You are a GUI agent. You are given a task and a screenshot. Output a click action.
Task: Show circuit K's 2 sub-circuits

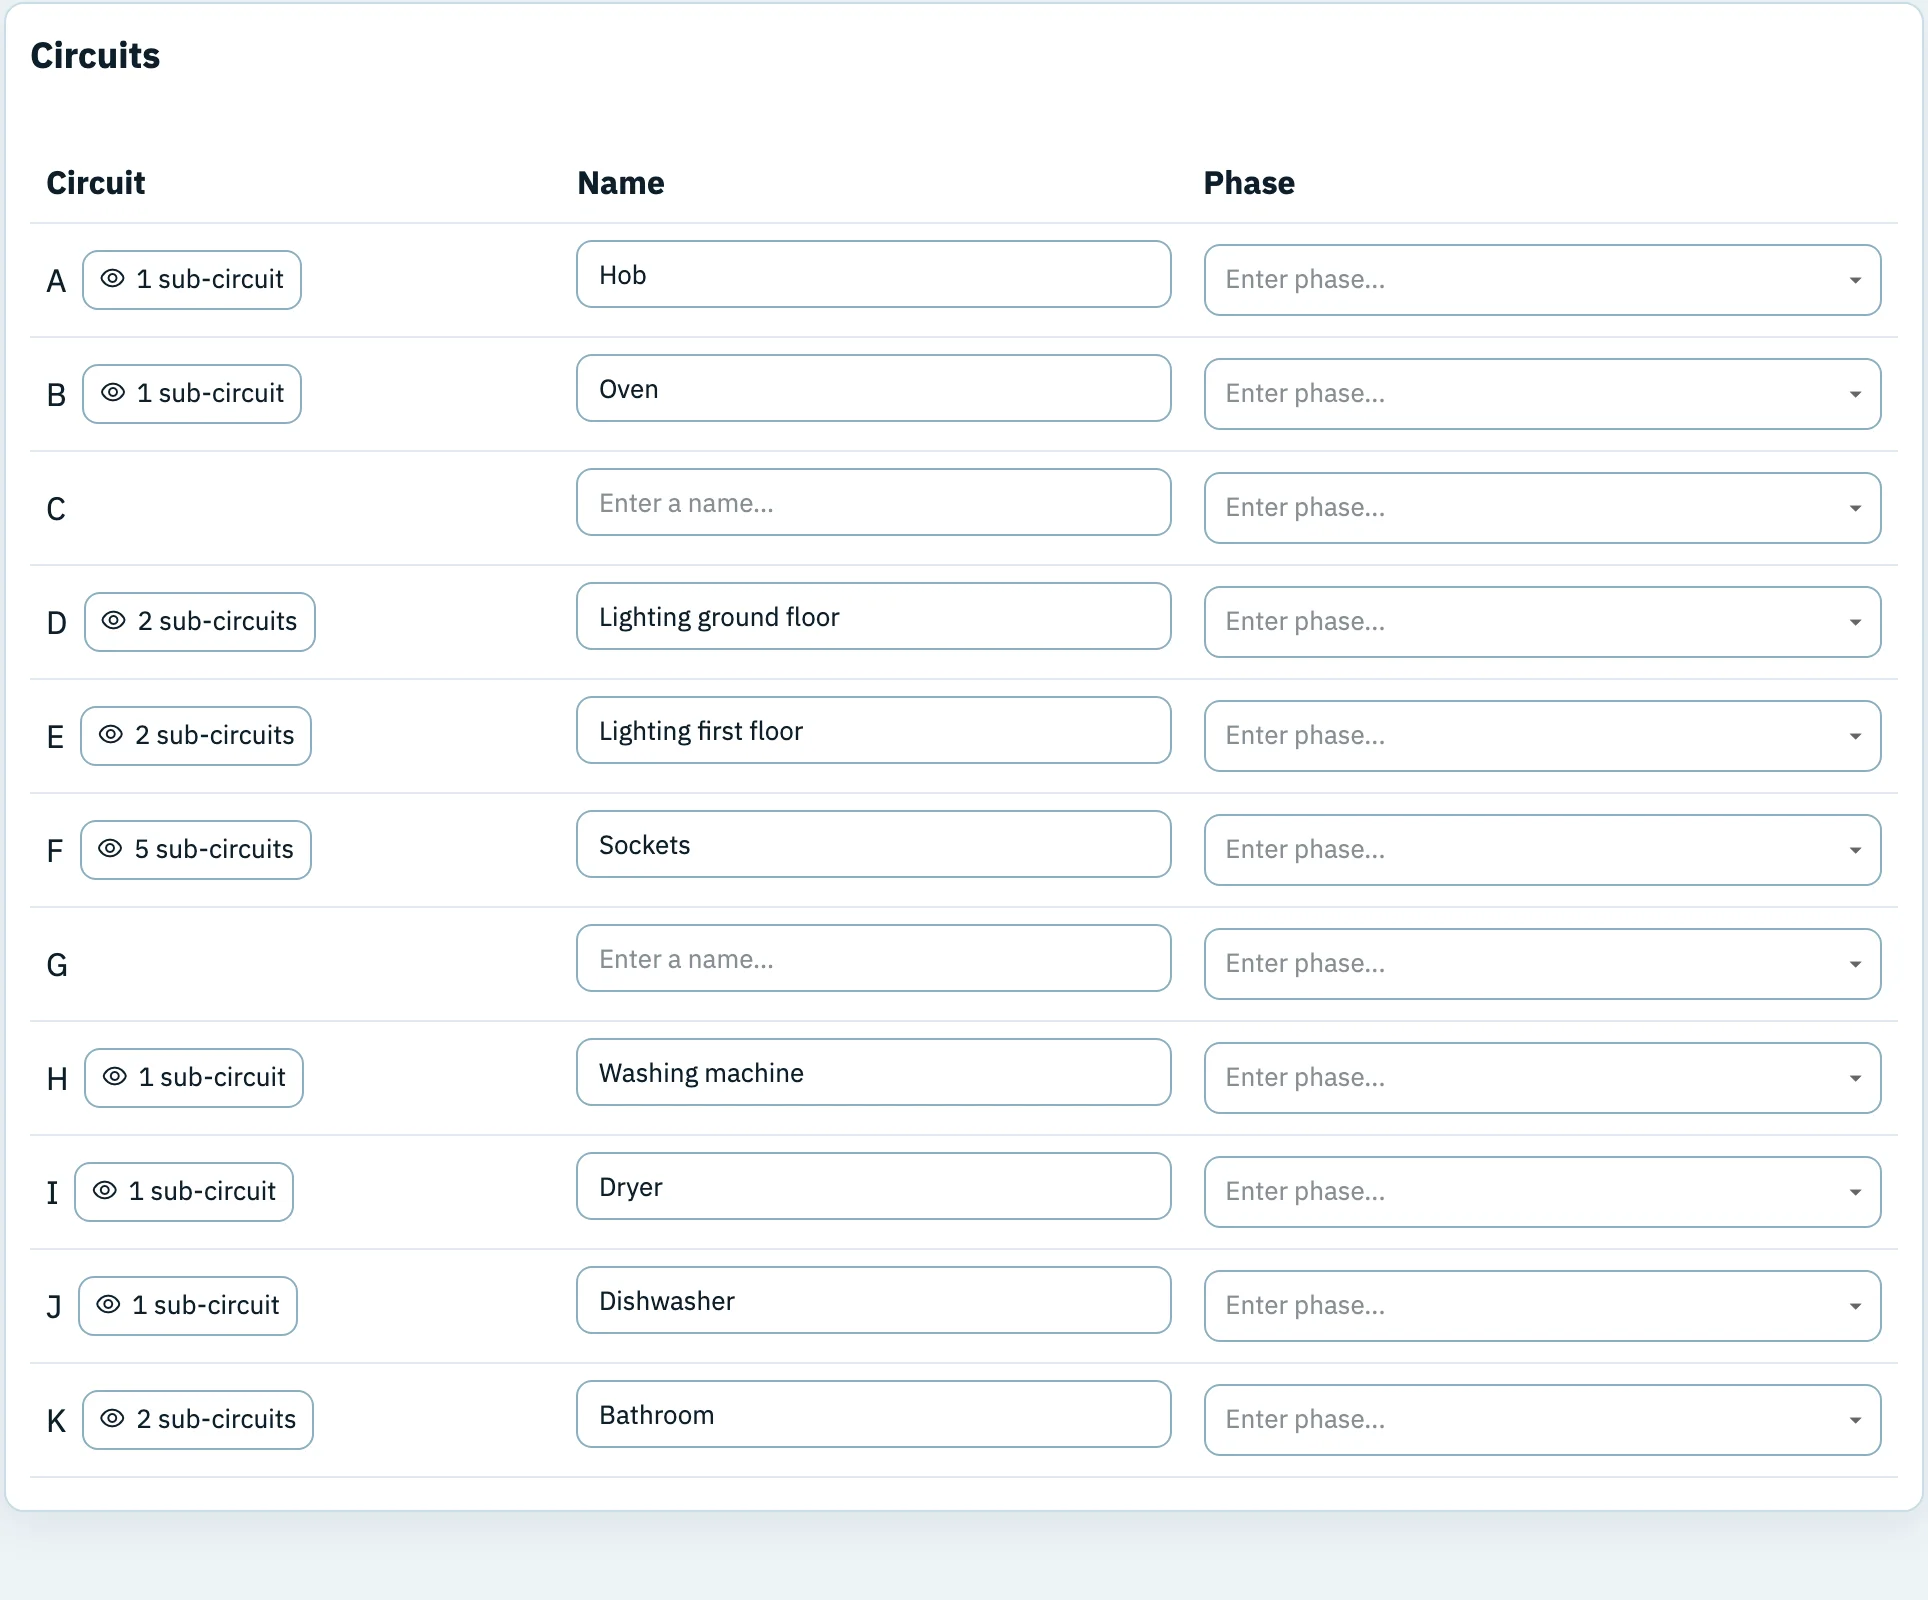(x=198, y=1420)
